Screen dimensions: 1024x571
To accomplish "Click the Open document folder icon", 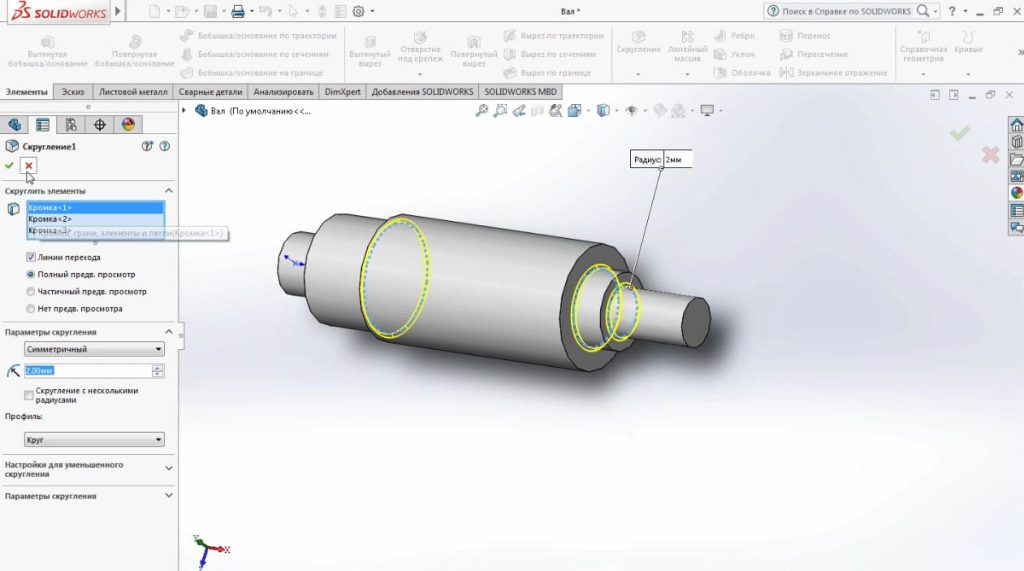I will 183,11.
